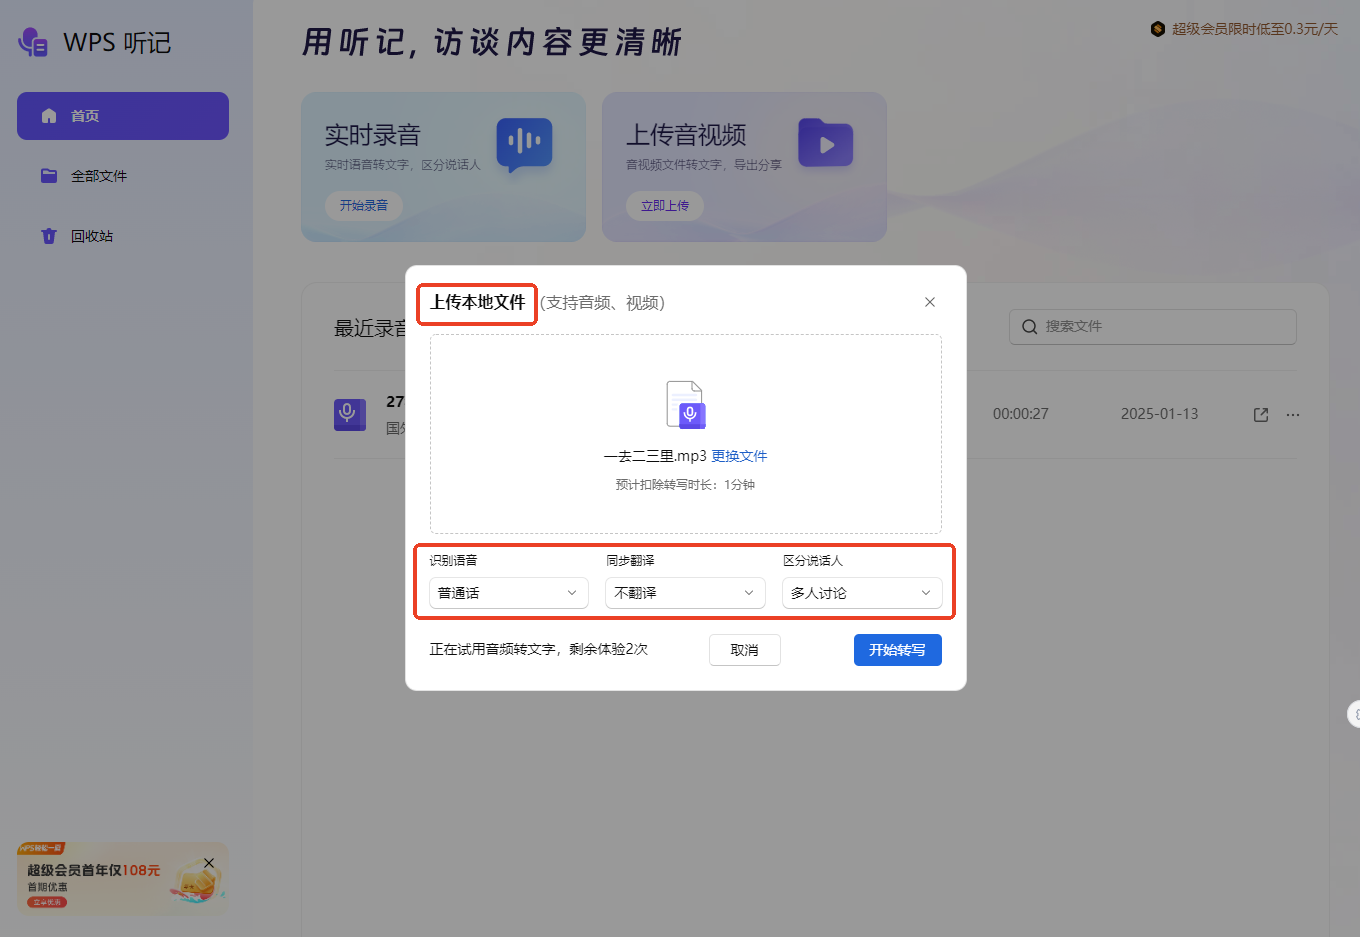Click the 开始转写 button

tap(897, 649)
